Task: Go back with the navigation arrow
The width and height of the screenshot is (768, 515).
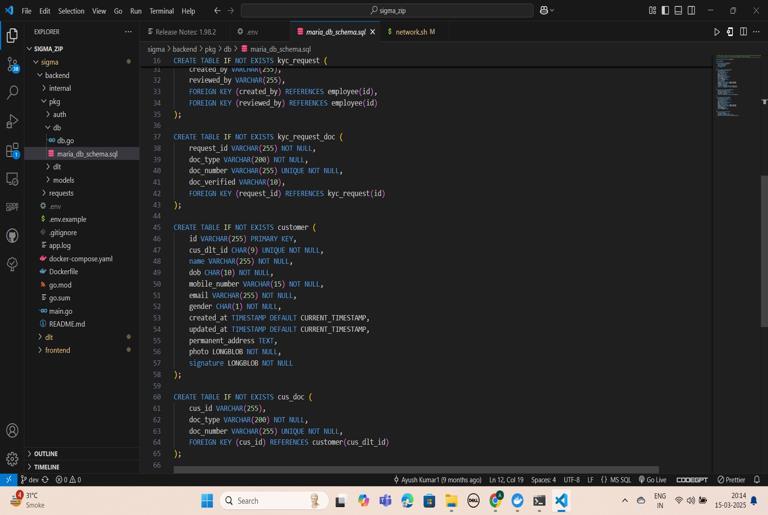Action: pos(217,10)
